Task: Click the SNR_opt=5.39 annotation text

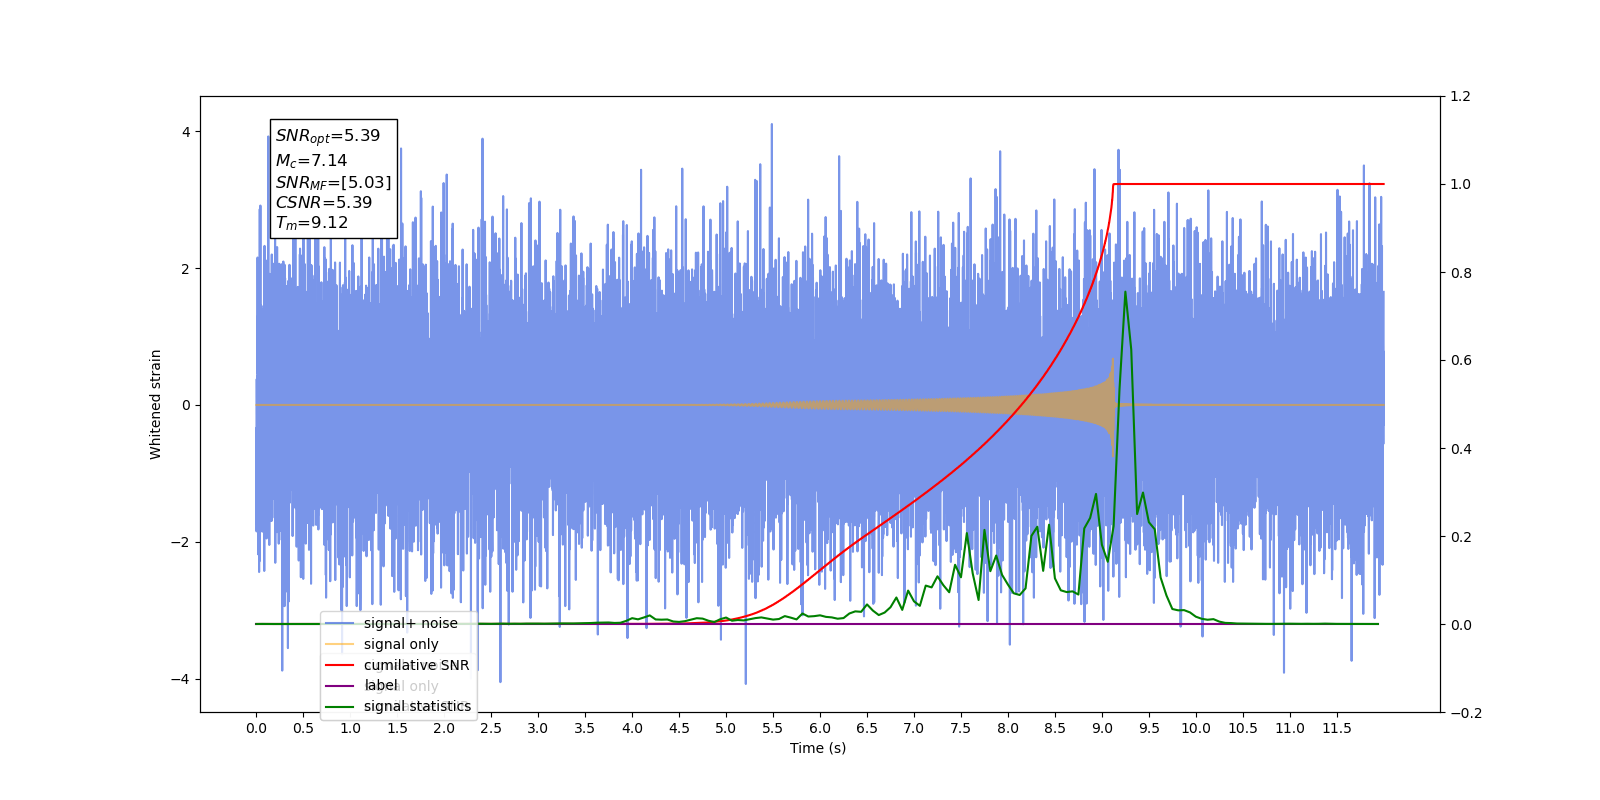Action: click(328, 136)
